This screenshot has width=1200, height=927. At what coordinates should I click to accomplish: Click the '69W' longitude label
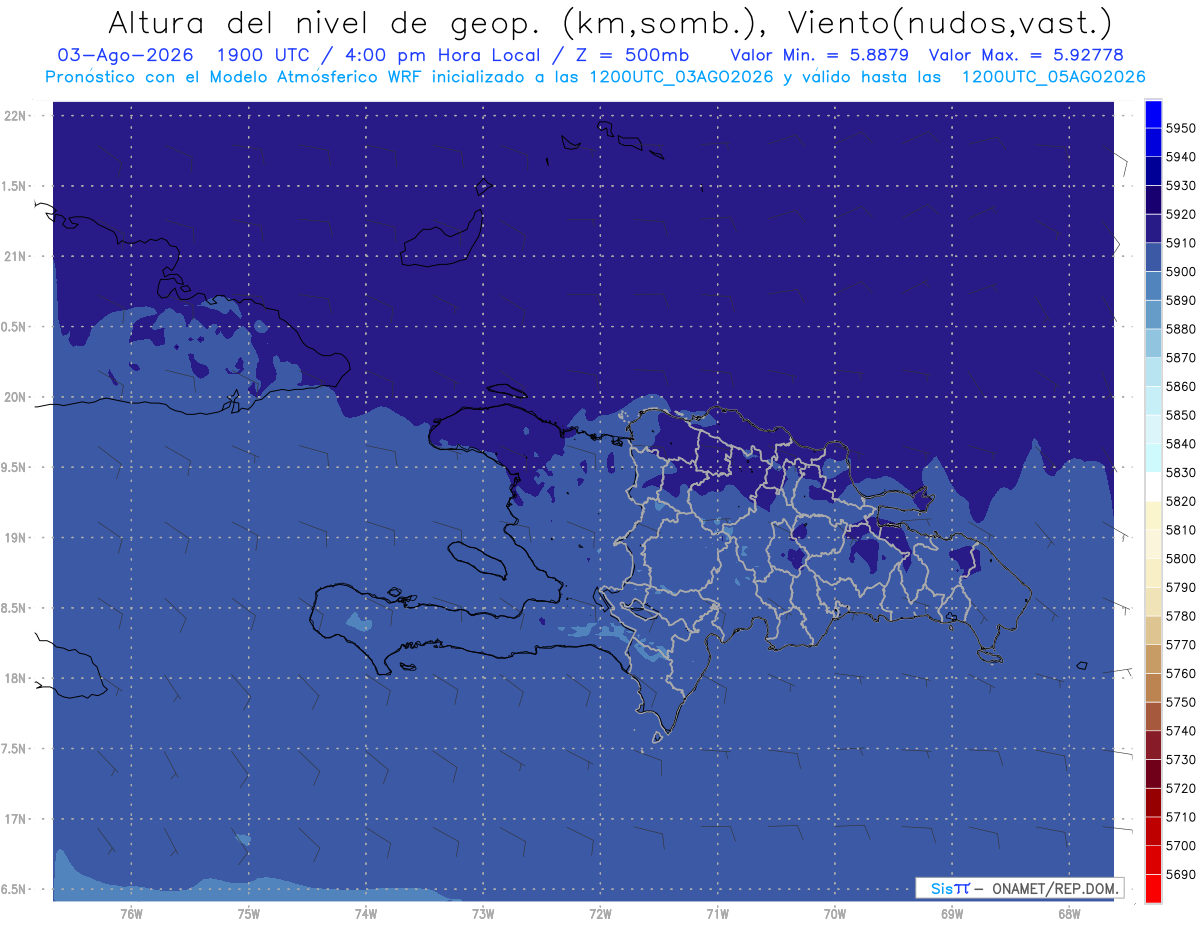click(x=952, y=913)
